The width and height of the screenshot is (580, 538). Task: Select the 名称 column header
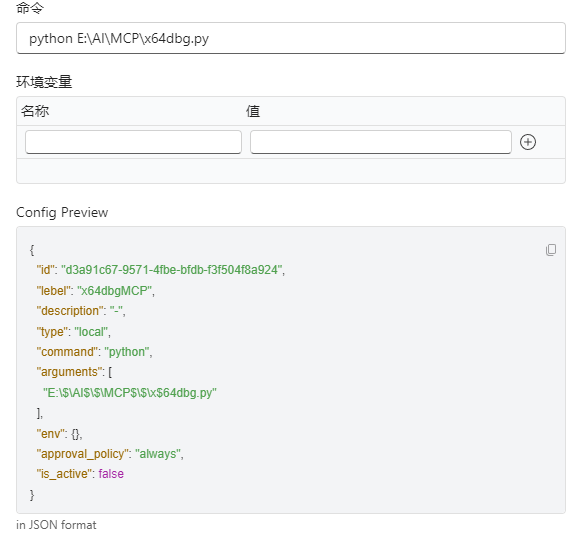pyautogui.click(x=35, y=111)
